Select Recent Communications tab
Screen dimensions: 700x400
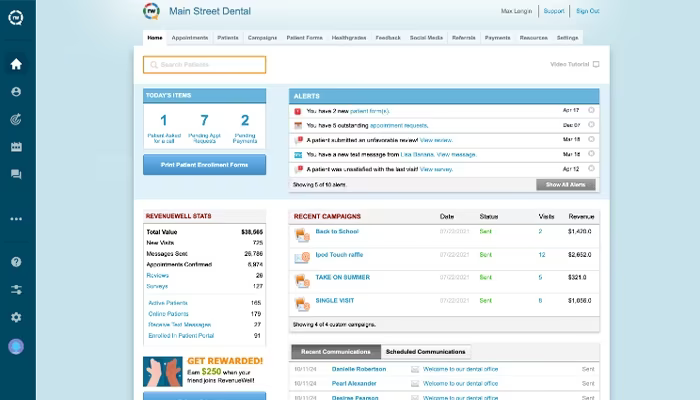(x=336, y=352)
